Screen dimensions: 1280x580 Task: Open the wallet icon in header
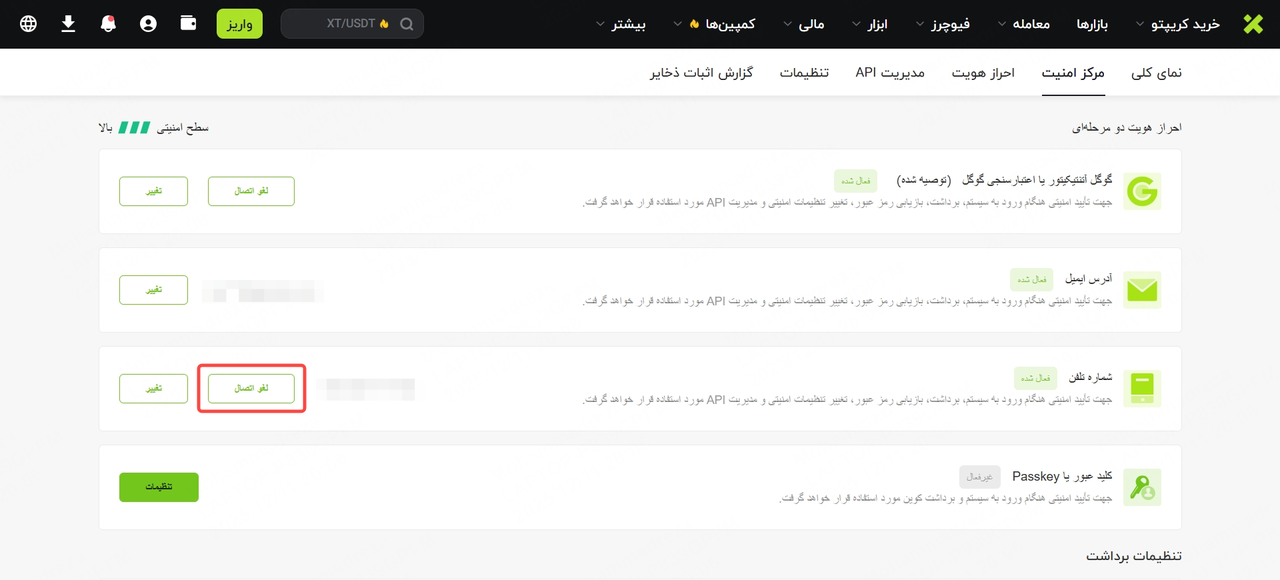[x=188, y=24]
